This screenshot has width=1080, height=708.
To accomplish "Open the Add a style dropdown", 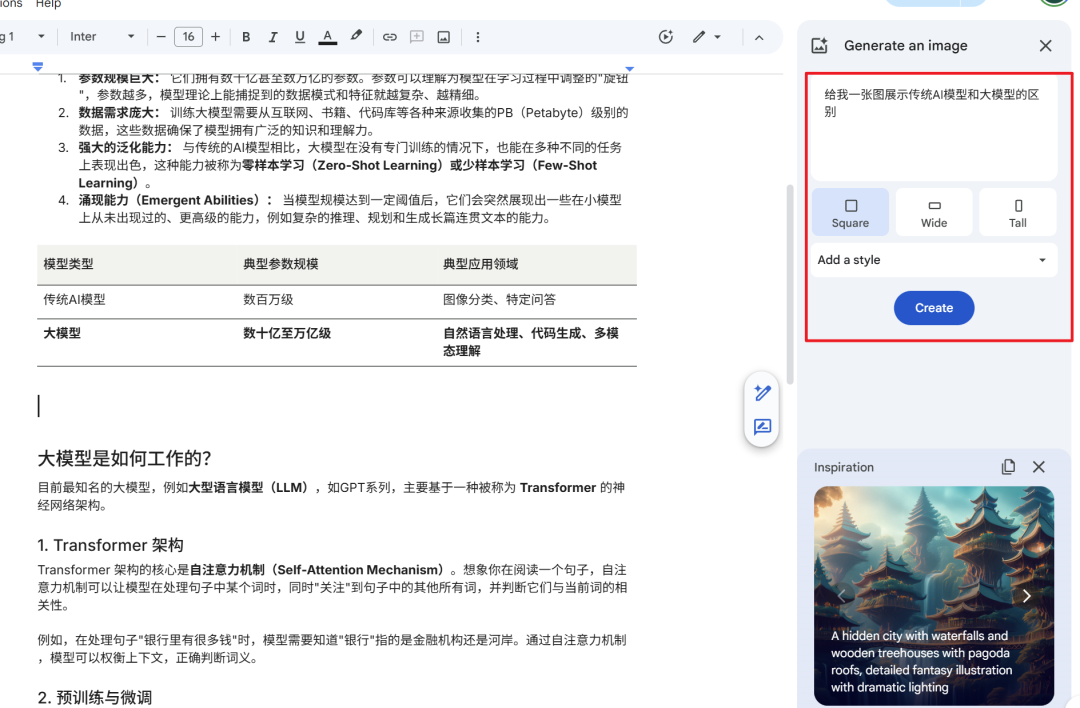I will point(932,260).
